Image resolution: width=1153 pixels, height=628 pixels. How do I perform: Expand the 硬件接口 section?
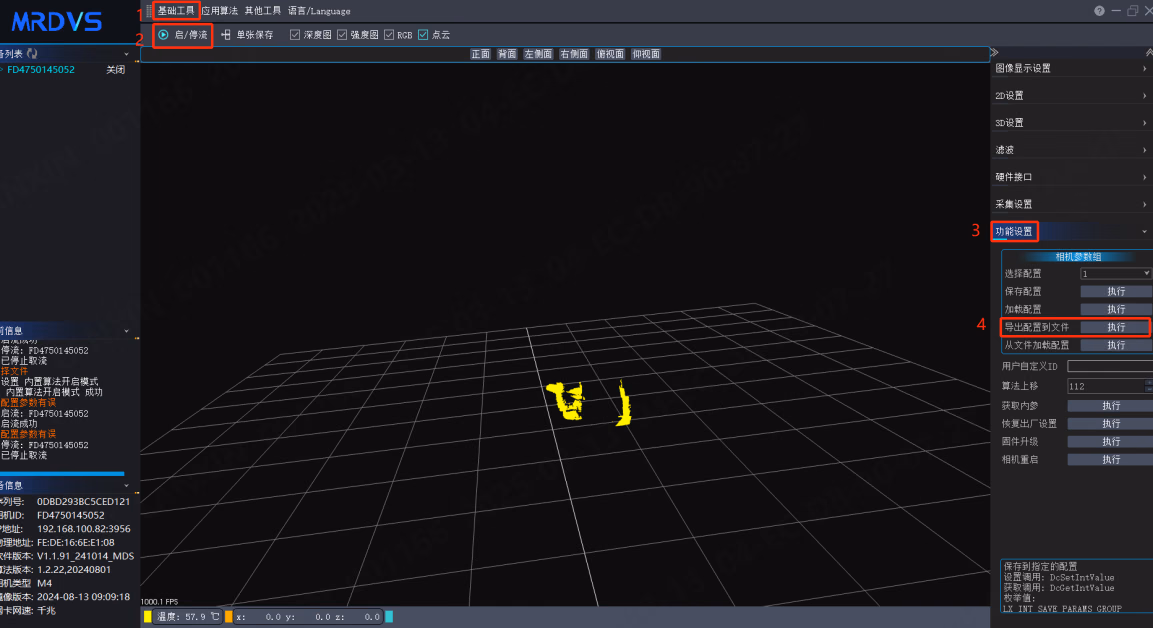point(1071,177)
